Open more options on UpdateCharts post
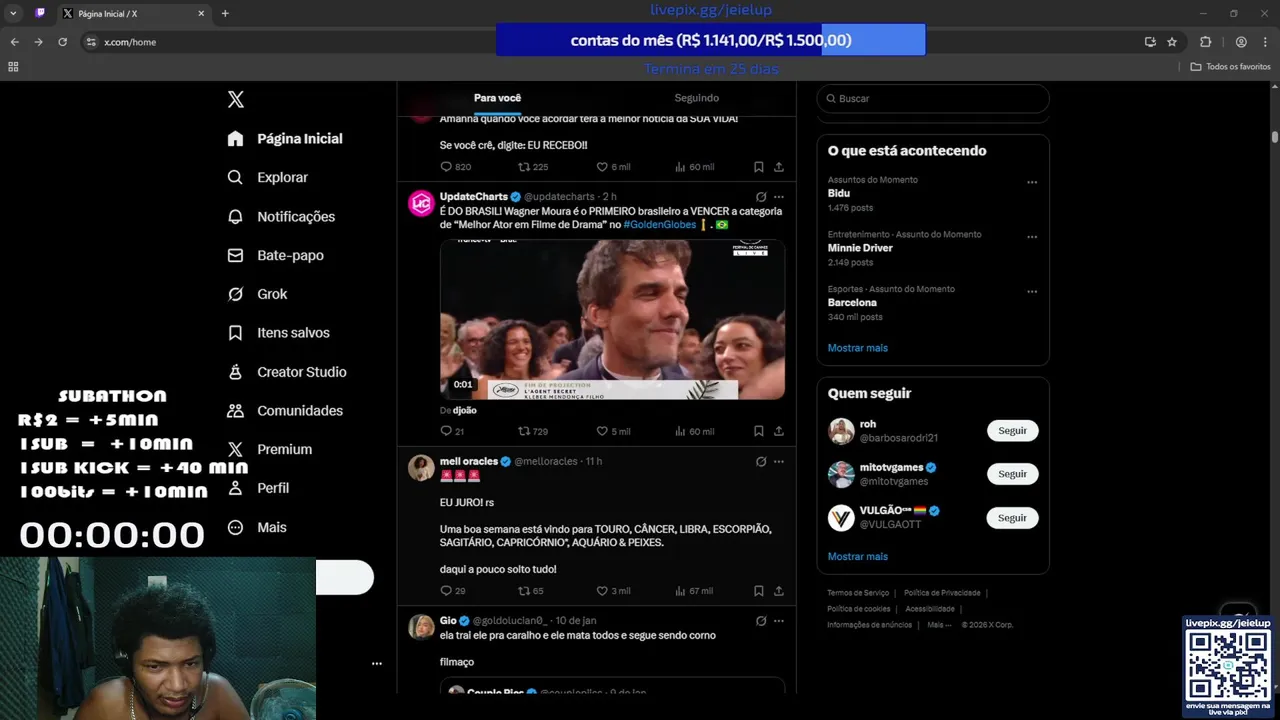 (x=779, y=197)
